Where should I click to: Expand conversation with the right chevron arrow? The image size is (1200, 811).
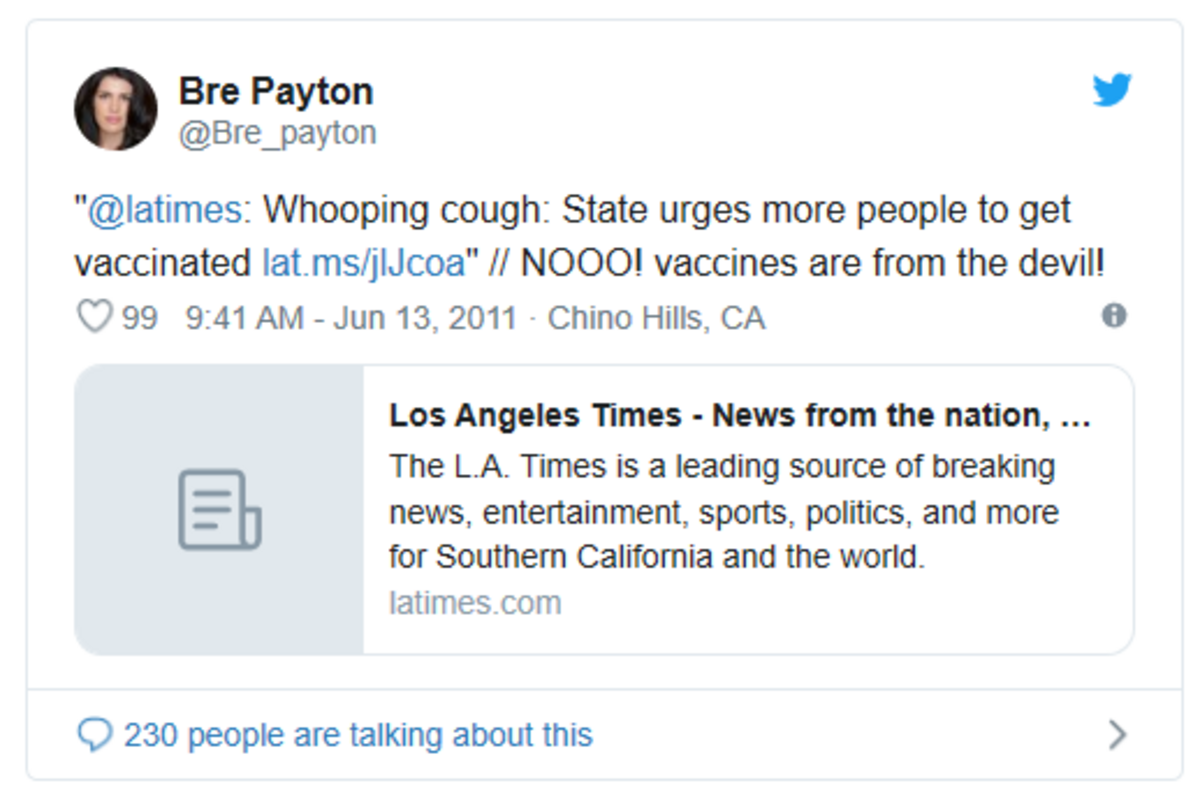tap(1118, 735)
